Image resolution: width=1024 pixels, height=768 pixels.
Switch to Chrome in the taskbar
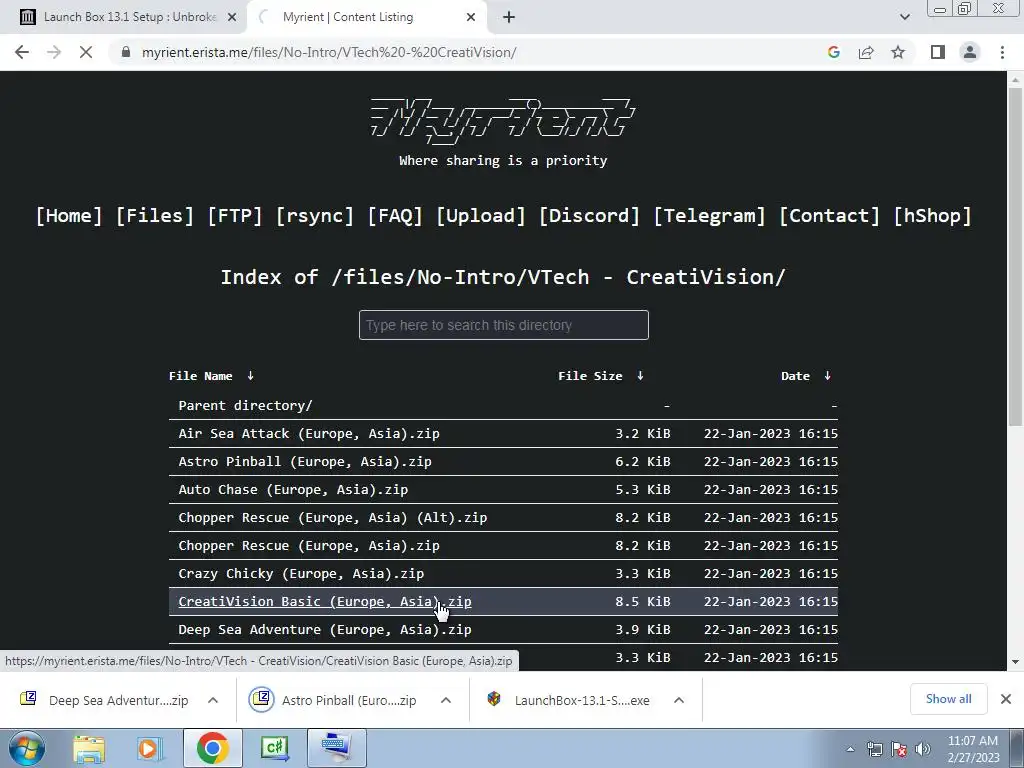click(212, 748)
